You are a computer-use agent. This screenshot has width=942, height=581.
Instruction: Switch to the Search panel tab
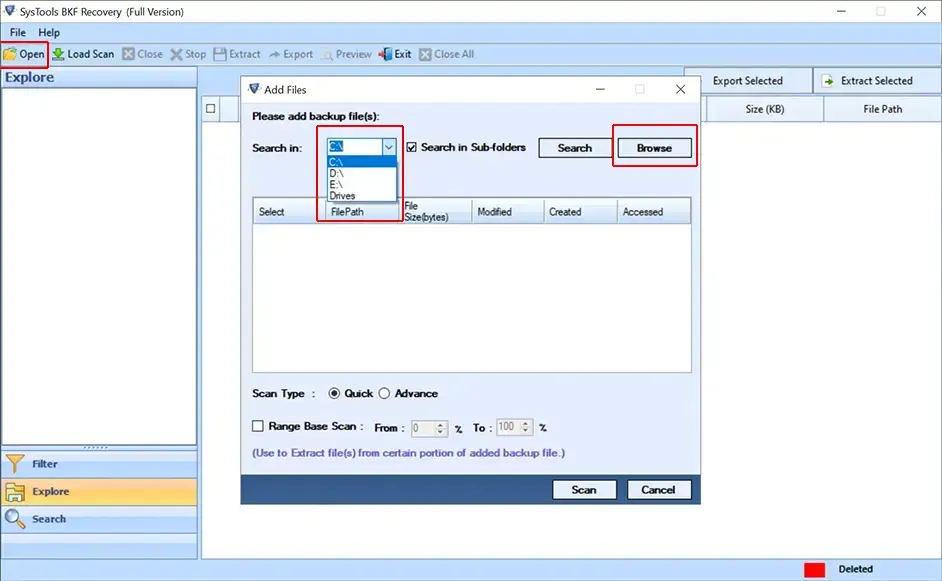coord(99,519)
